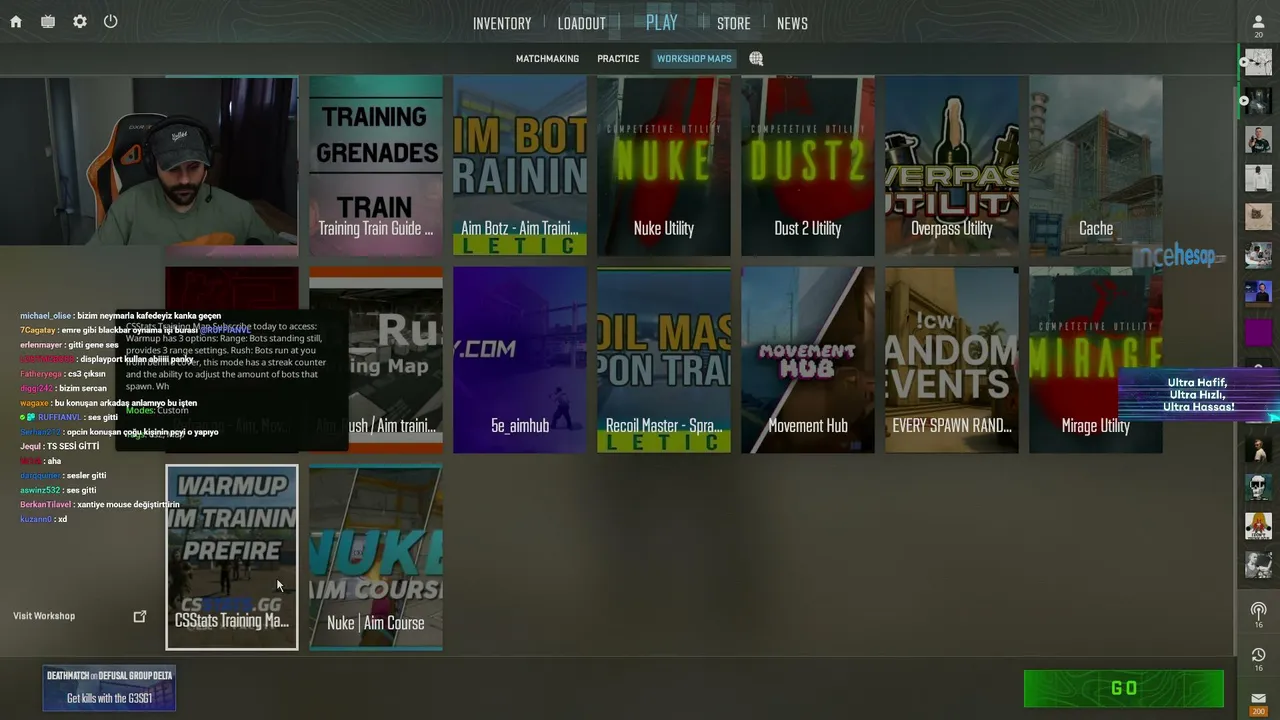Select the CSStats Training Map tile

[x=232, y=557]
